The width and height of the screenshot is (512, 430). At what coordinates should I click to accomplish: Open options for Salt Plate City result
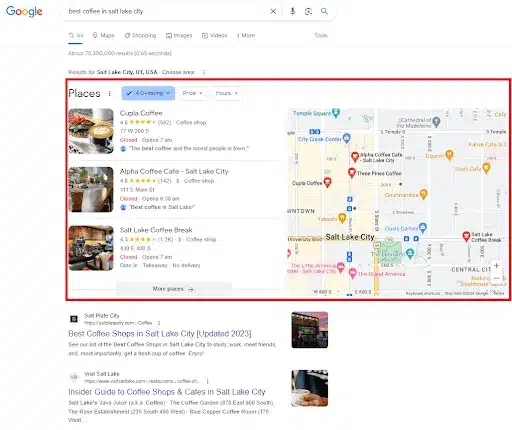click(159, 323)
